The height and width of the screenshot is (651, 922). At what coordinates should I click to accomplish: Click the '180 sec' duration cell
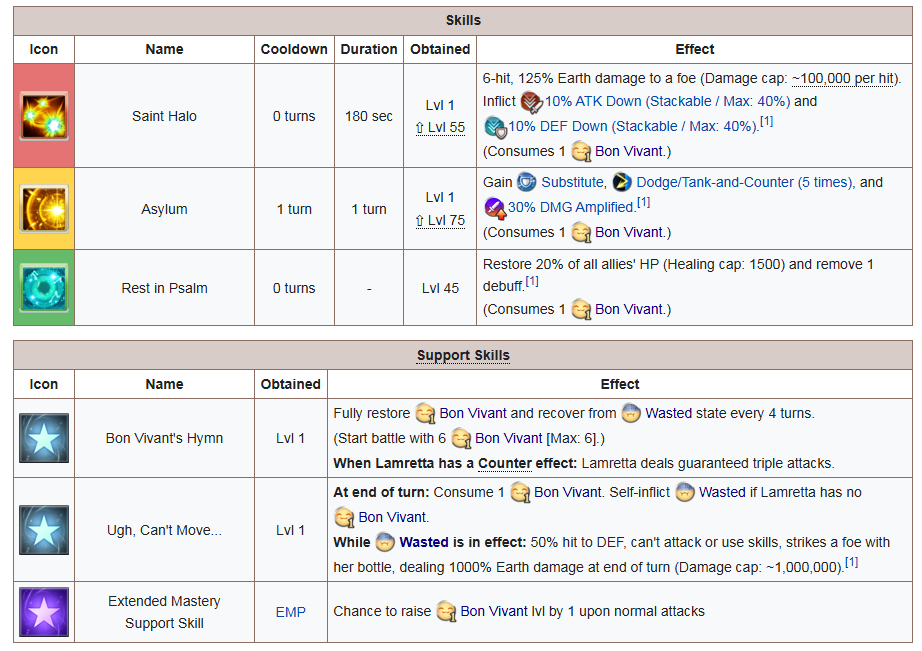pos(369,116)
